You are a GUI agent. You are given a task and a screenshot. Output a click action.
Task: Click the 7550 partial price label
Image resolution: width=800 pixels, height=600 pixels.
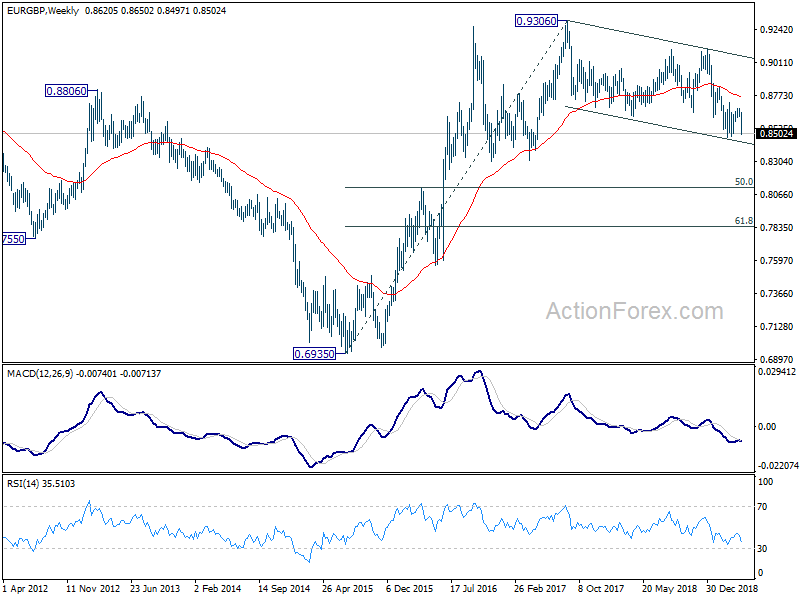tap(14, 239)
